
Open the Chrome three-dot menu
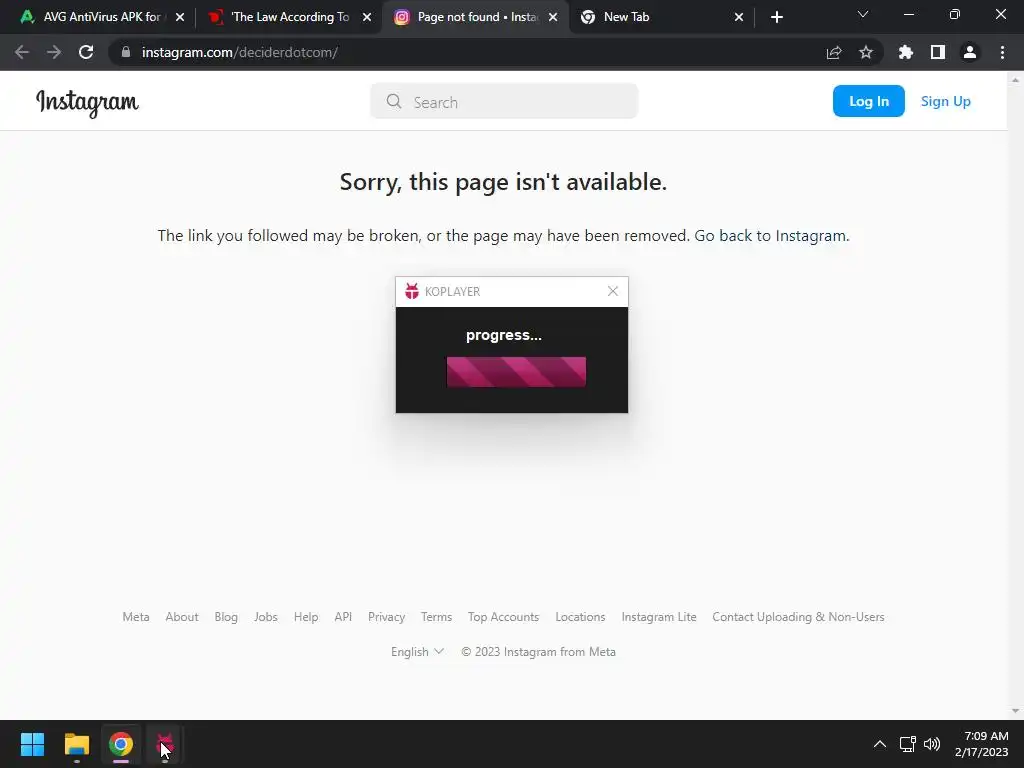pyautogui.click(x=1002, y=52)
